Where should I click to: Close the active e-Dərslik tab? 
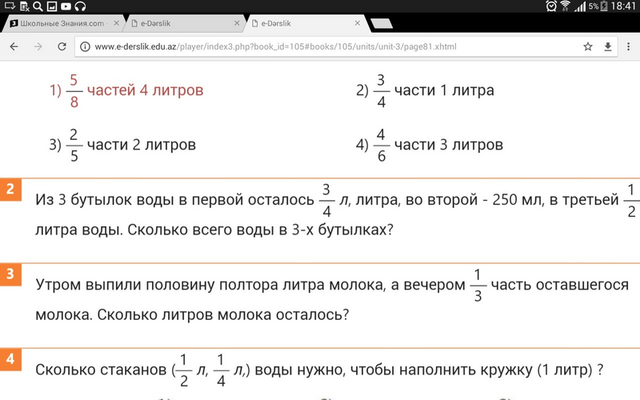point(358,23)
